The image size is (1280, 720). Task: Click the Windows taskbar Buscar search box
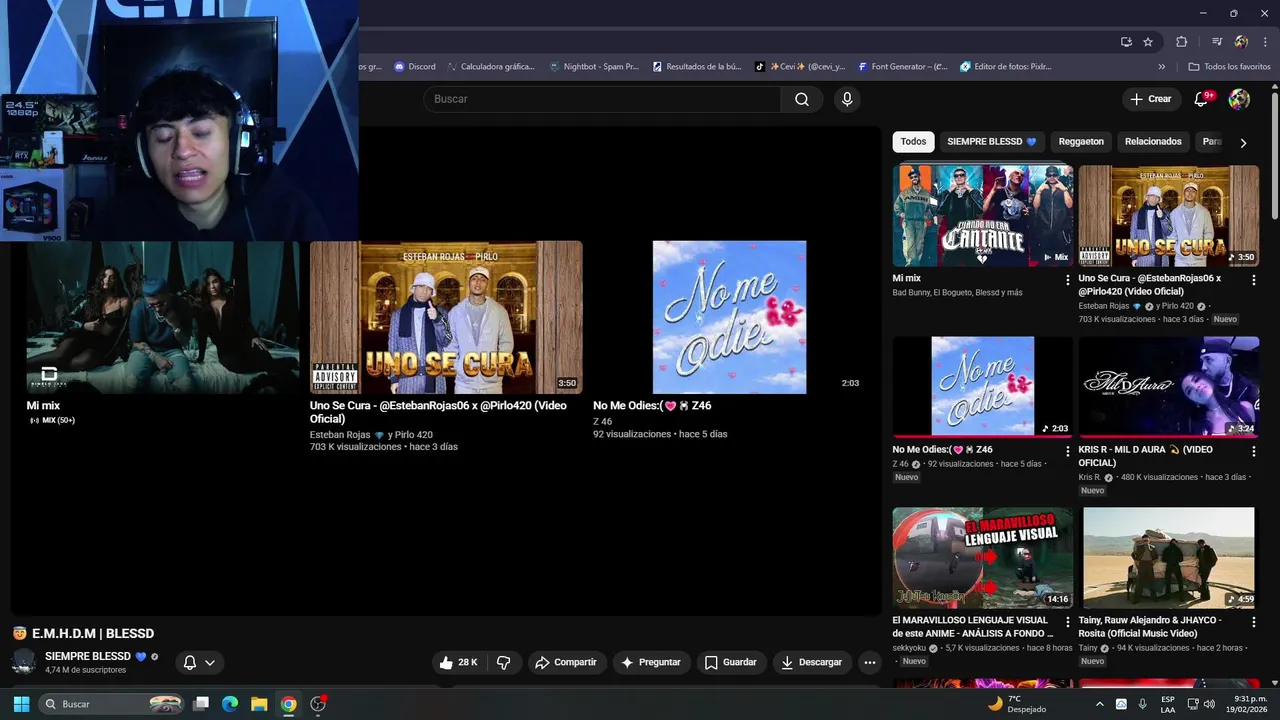click(112, 704)
